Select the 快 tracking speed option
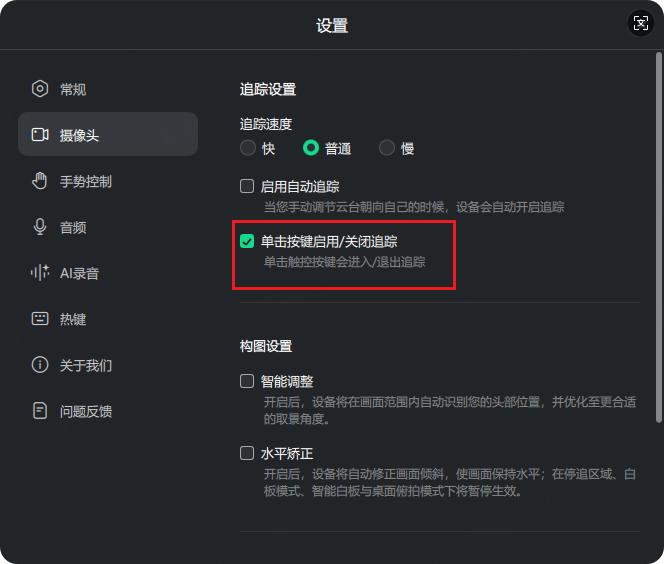664x564 pixels. point(248,148)
